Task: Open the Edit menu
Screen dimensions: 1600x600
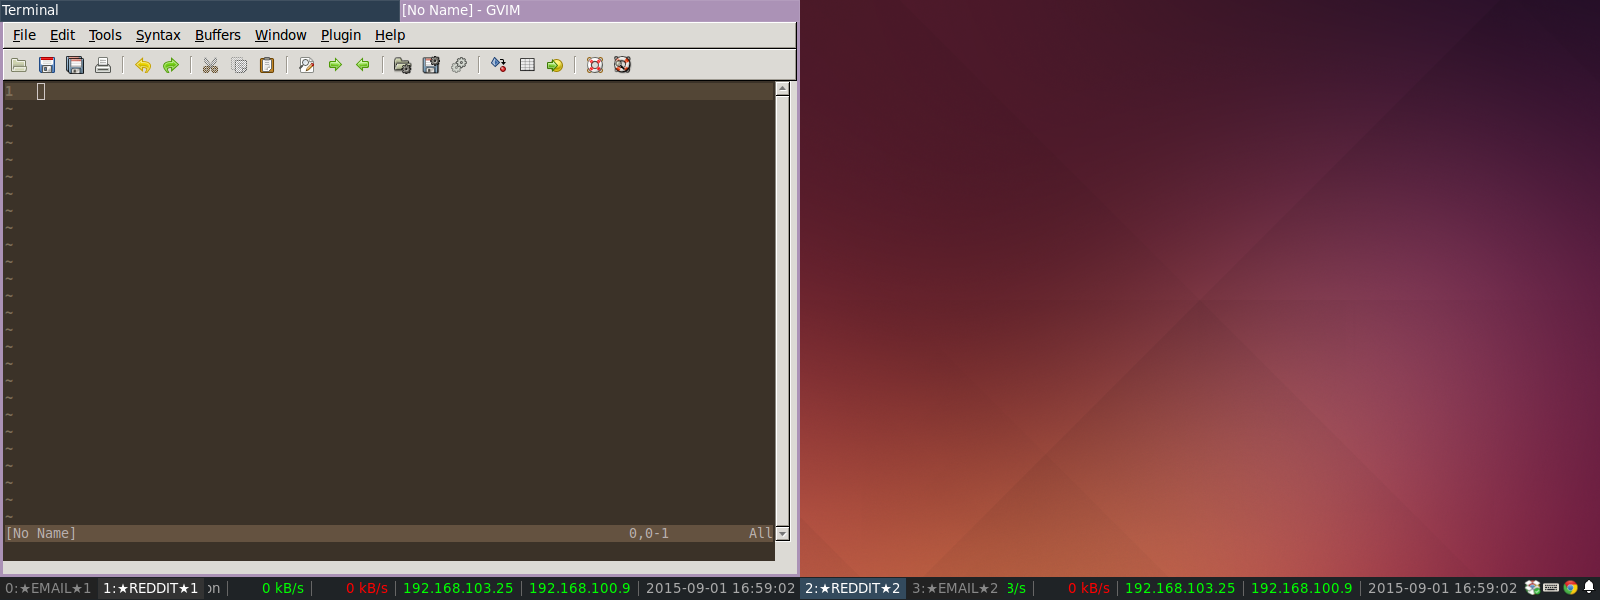Action: click(62, 35)
